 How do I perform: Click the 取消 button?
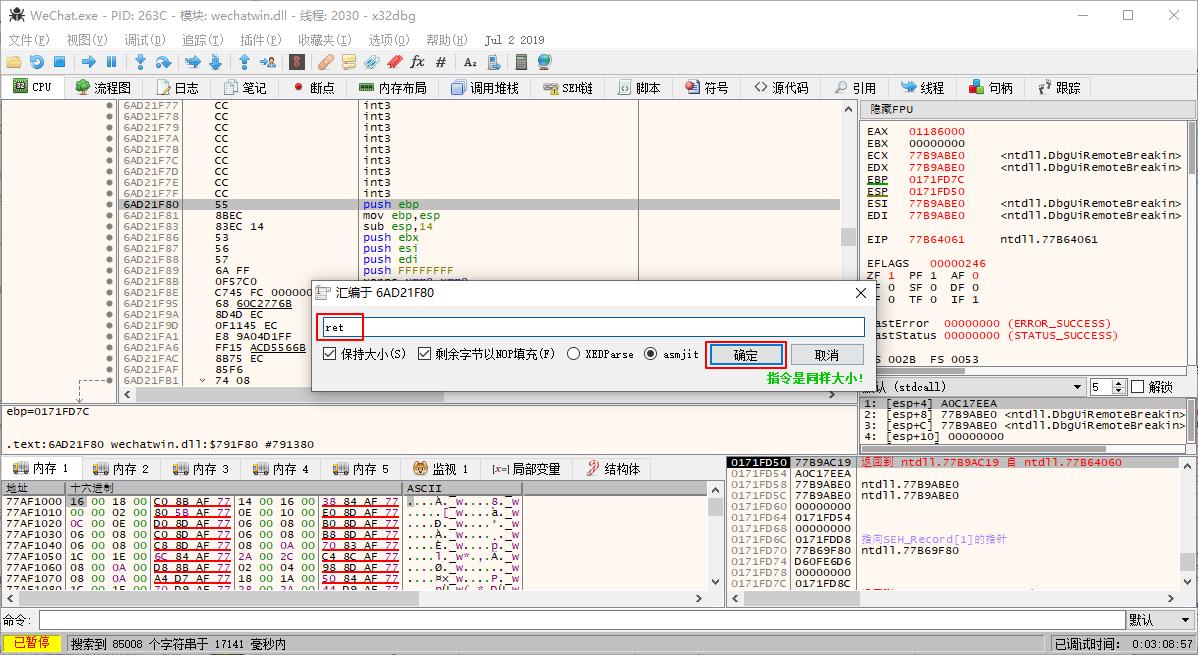[x=826, y=355]
